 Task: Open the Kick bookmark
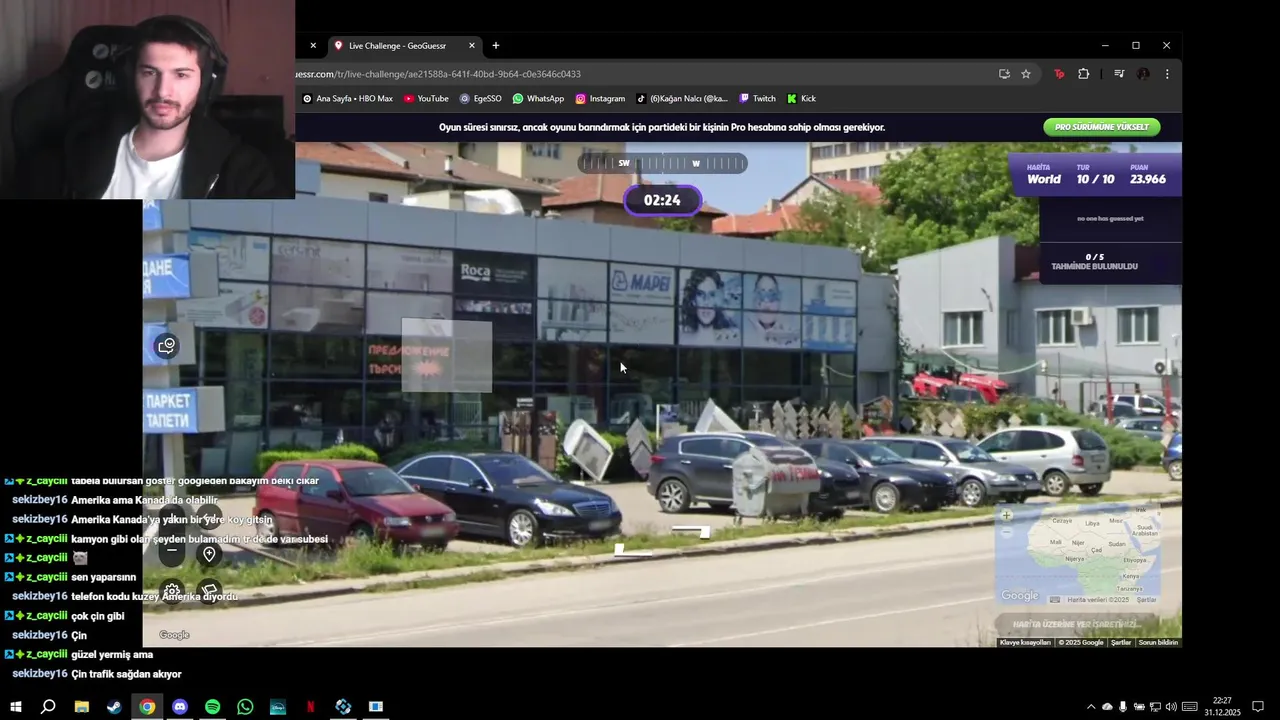click(x=801, y=99)
